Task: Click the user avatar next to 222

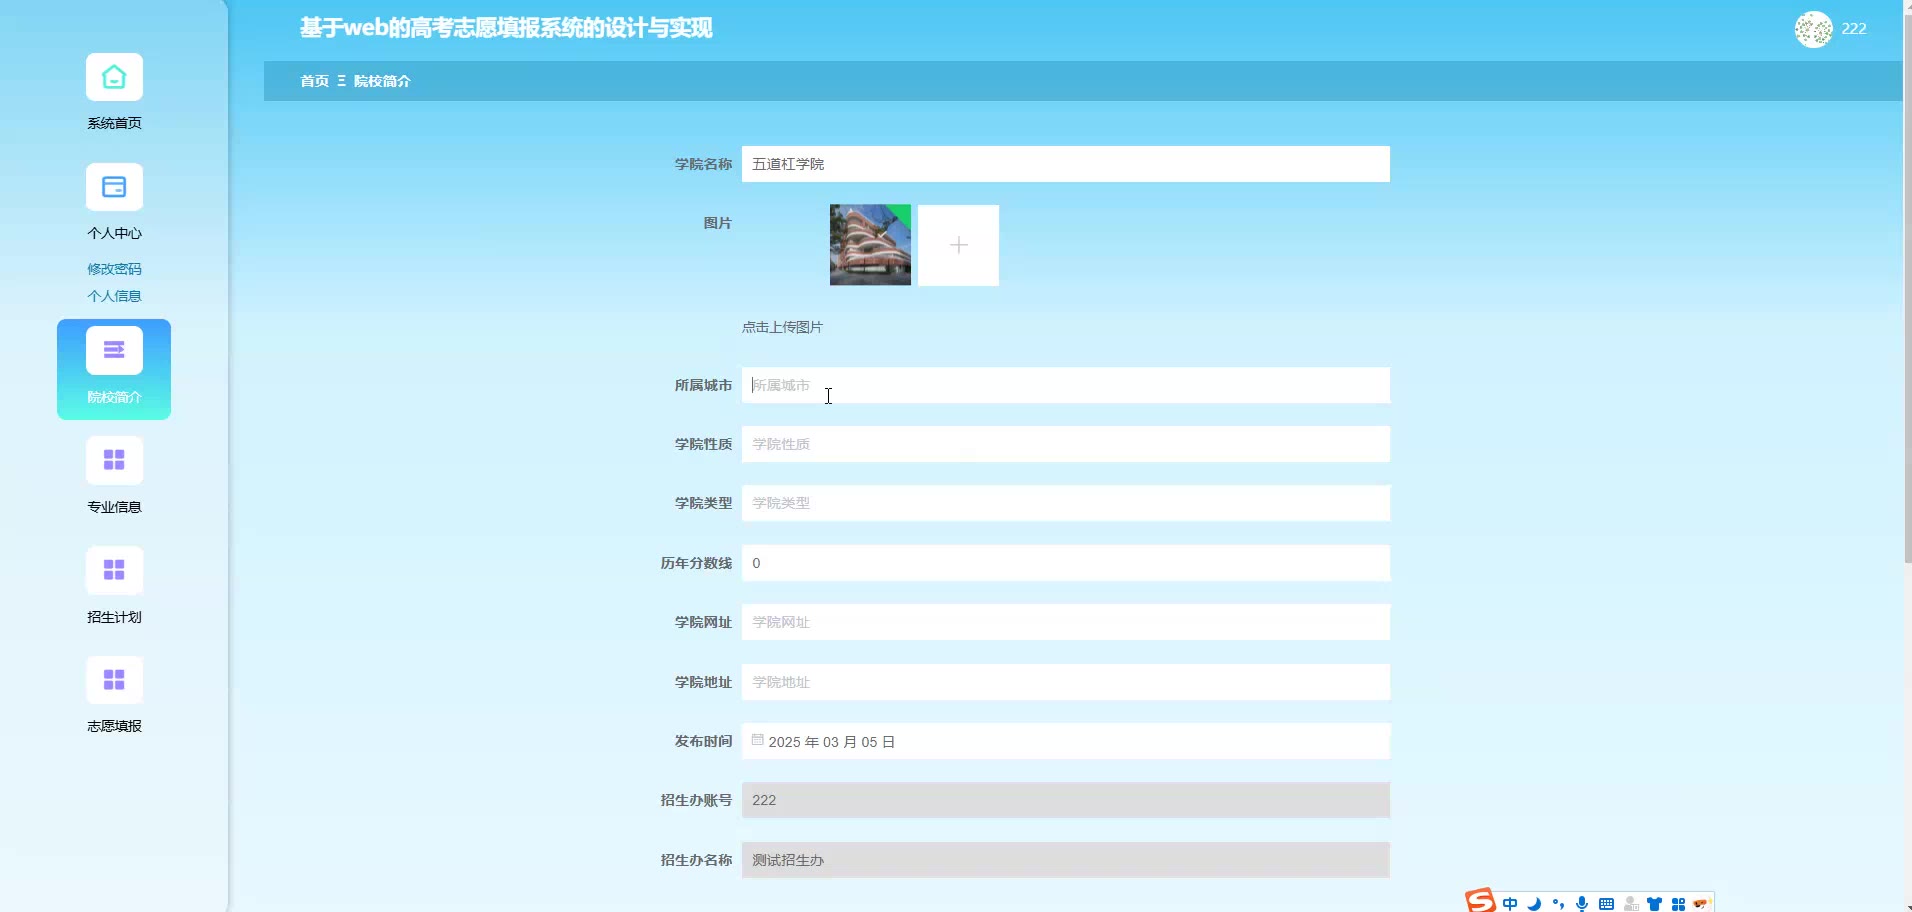Action: point(1813,29)
